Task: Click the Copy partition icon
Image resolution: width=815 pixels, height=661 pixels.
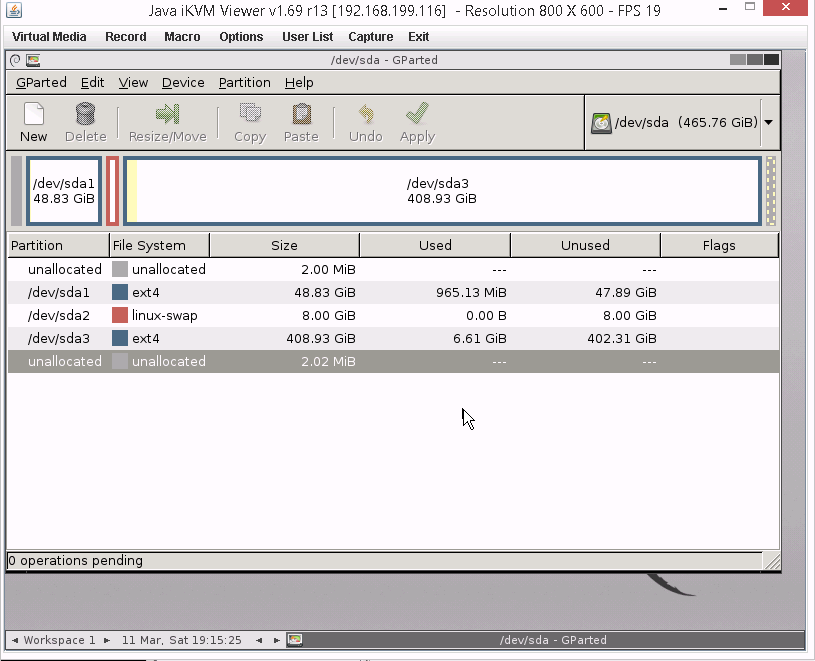Action: point(250,113)
